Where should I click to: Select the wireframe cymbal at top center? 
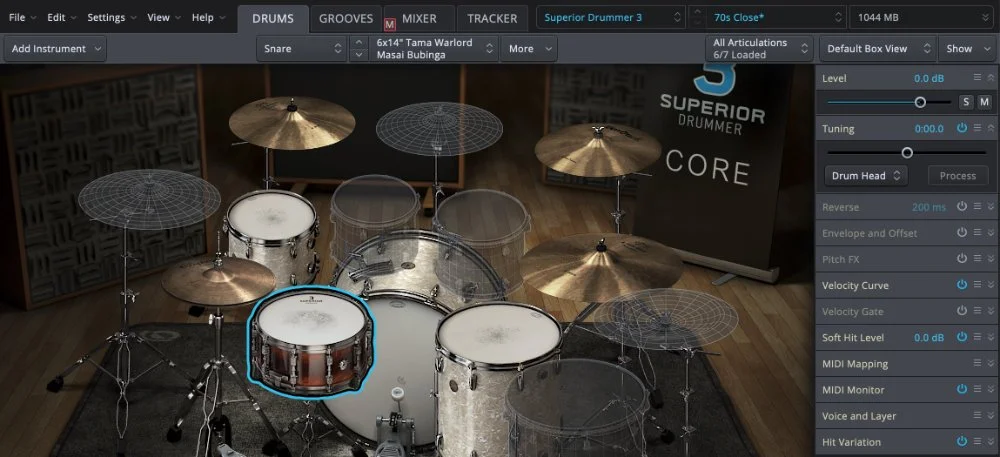tap(439, 129)
